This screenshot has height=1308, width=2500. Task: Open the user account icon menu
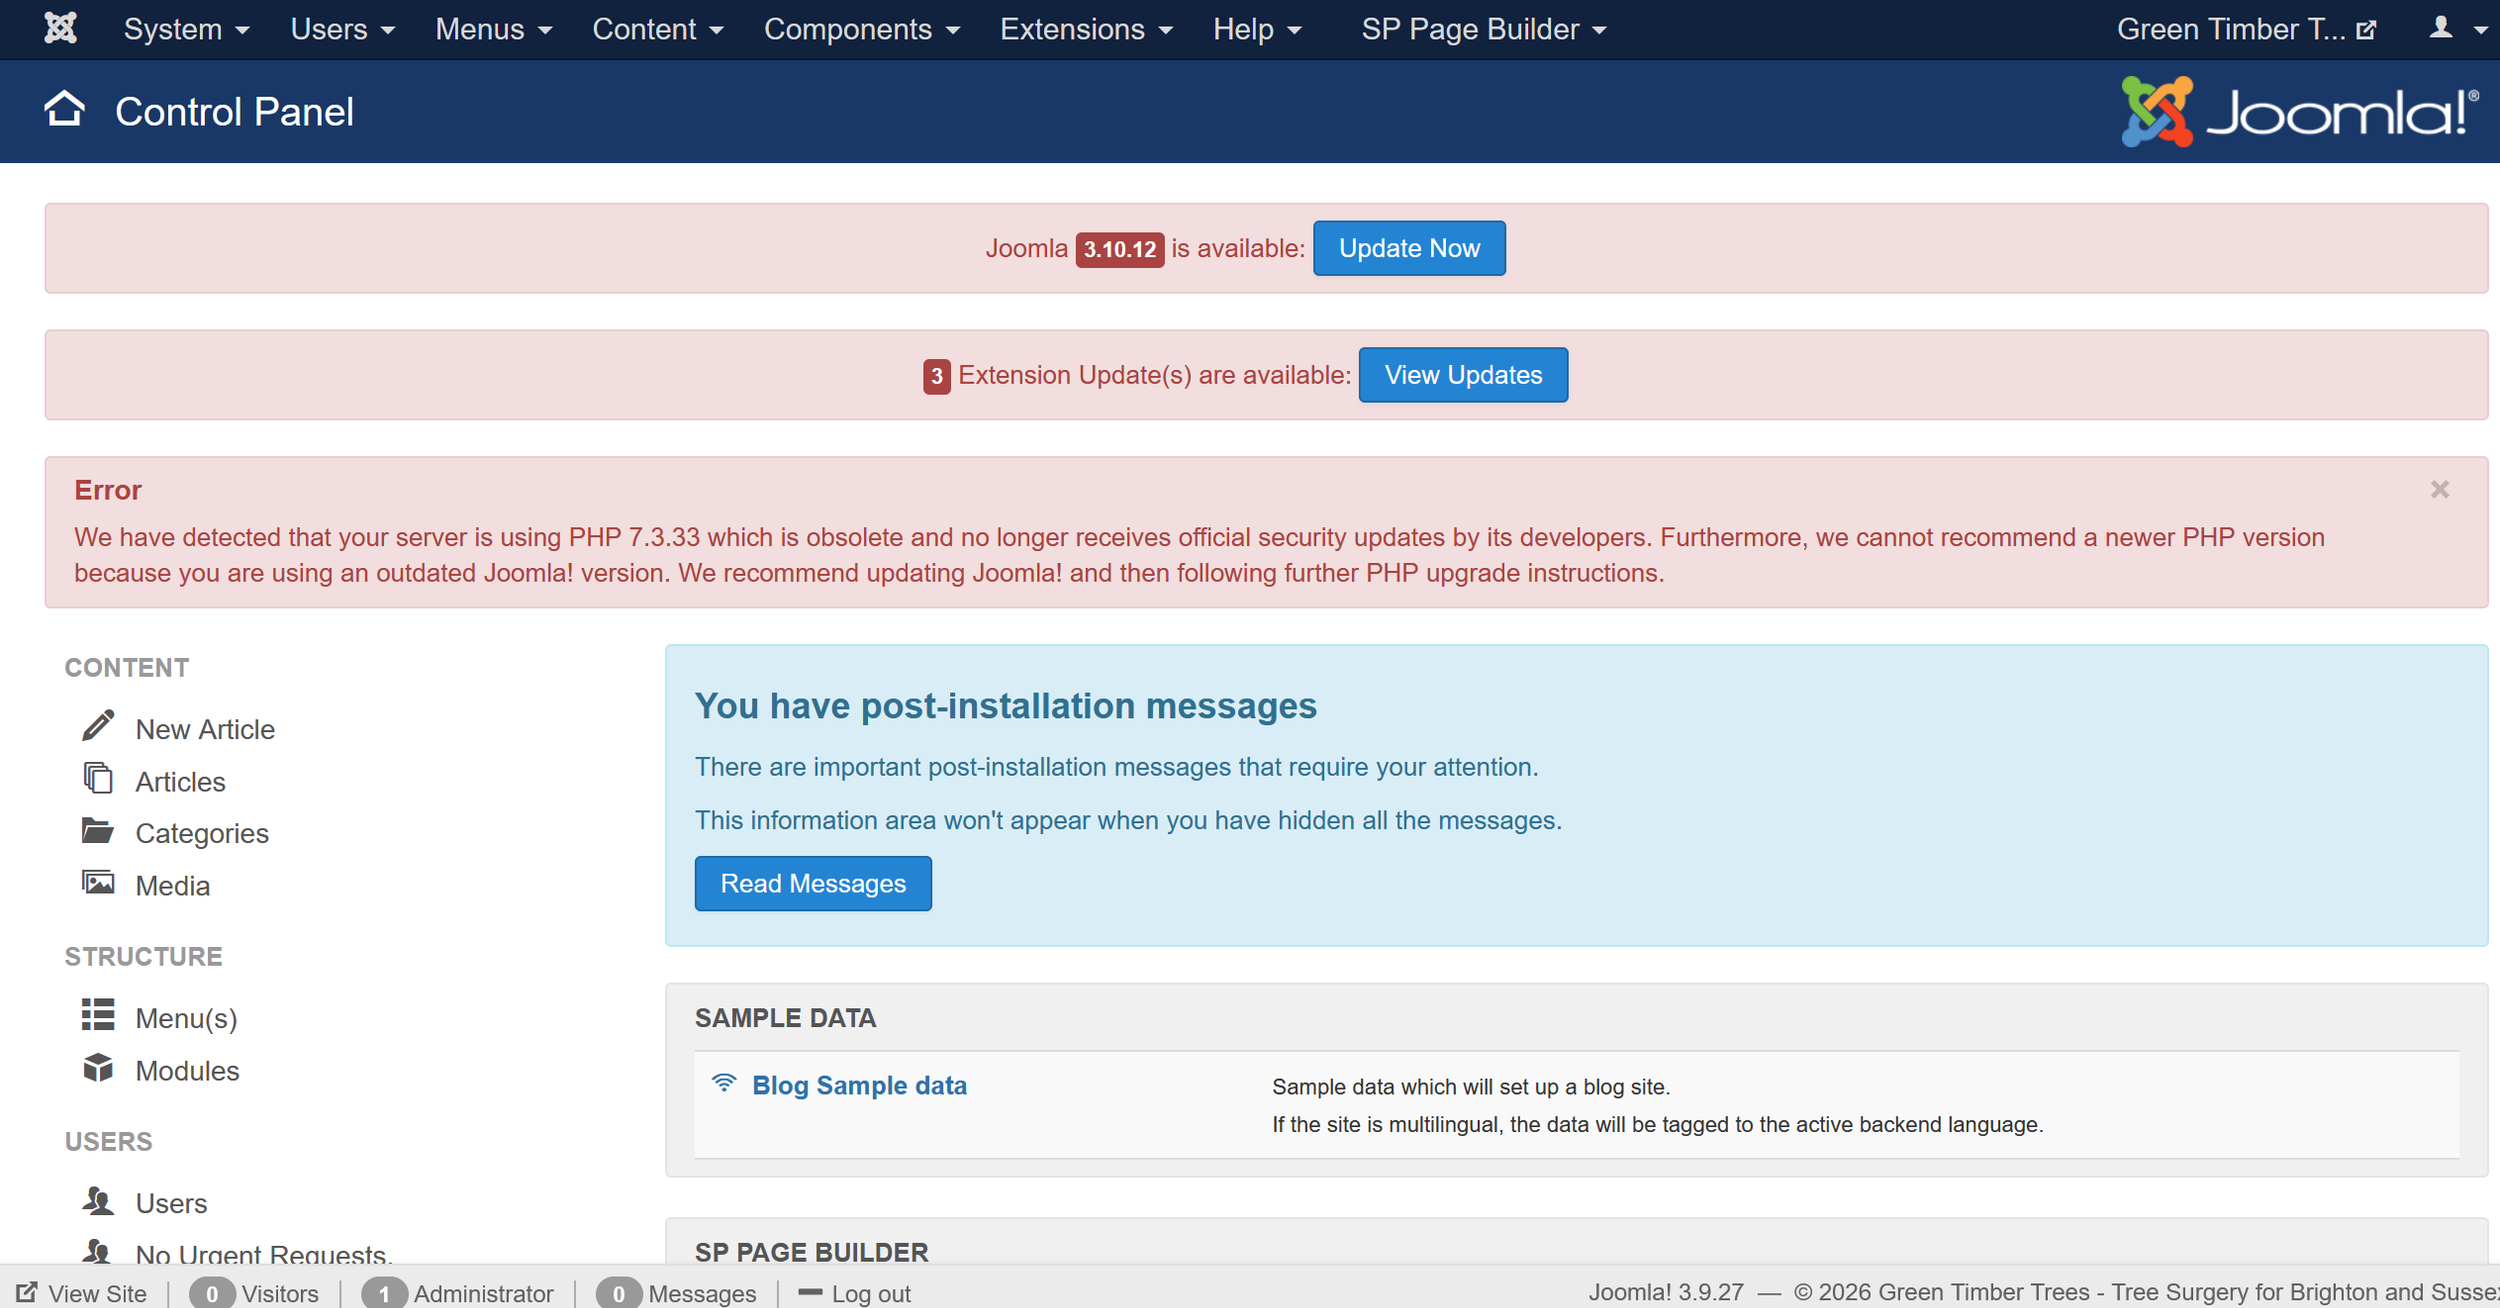2441,27
